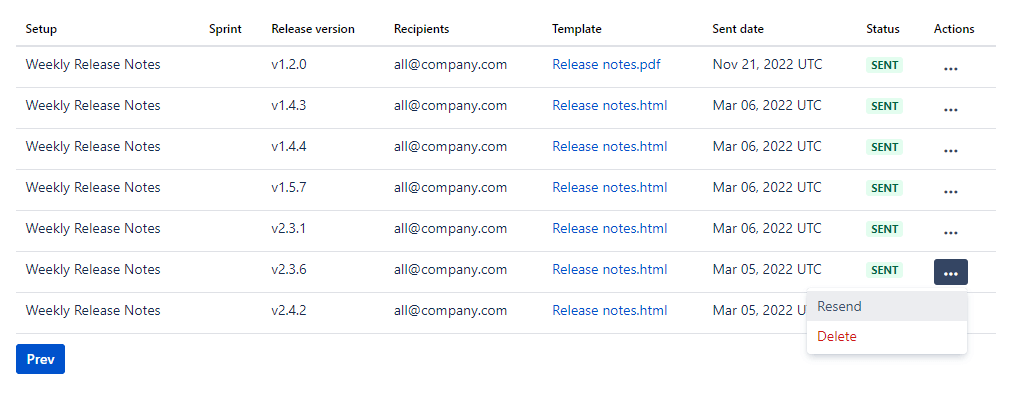Close the active actions menu on v2.3.6 row
This screenshot has height=396, width=1014.
point(951,272)
